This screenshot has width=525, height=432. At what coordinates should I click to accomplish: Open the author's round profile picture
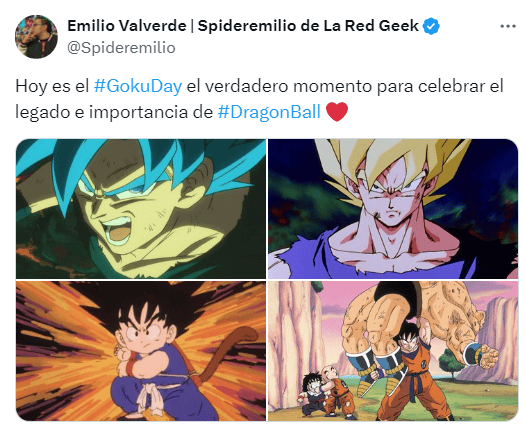[x=36, y=37]
